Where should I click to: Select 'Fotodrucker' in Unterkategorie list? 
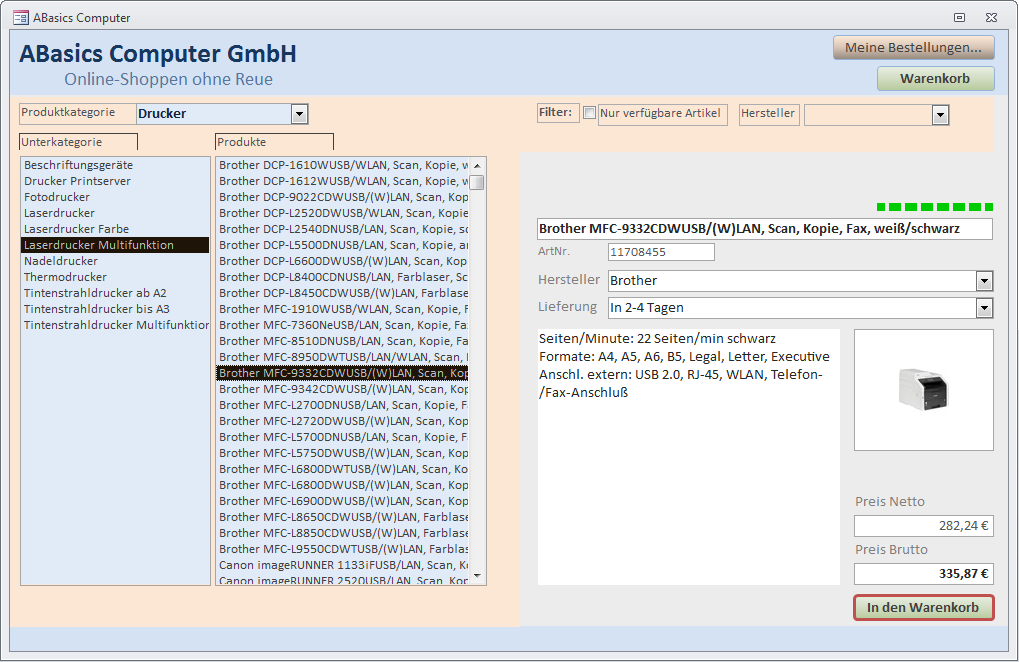(x=57, y=197)
